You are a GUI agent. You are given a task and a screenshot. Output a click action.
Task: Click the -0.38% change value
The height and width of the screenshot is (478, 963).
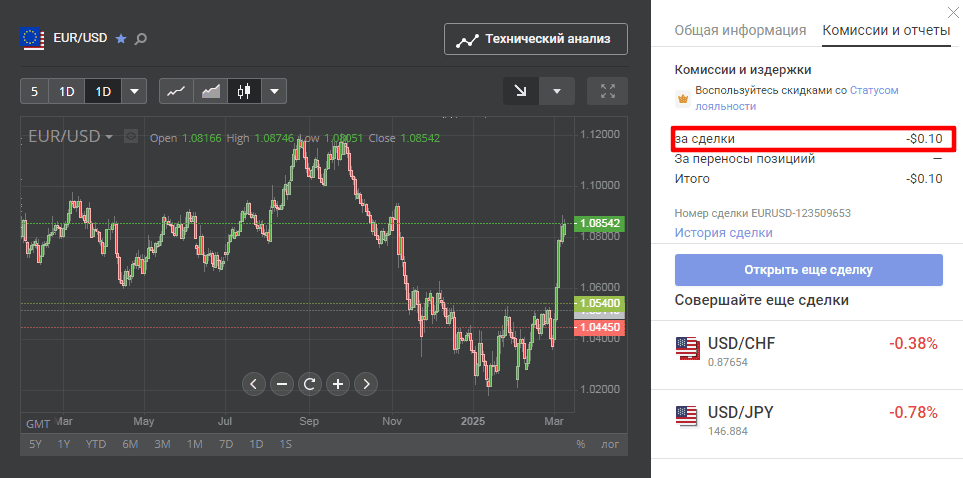(x=913, y=343)
